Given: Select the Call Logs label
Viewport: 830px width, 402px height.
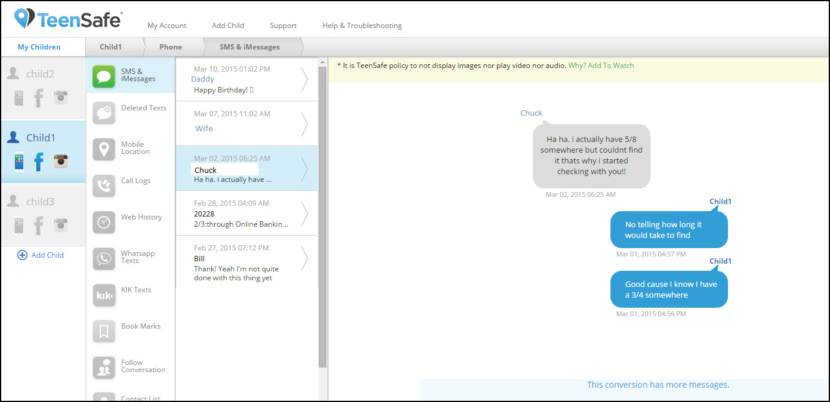Looking at the screenshot, I should tap(136, 180).
